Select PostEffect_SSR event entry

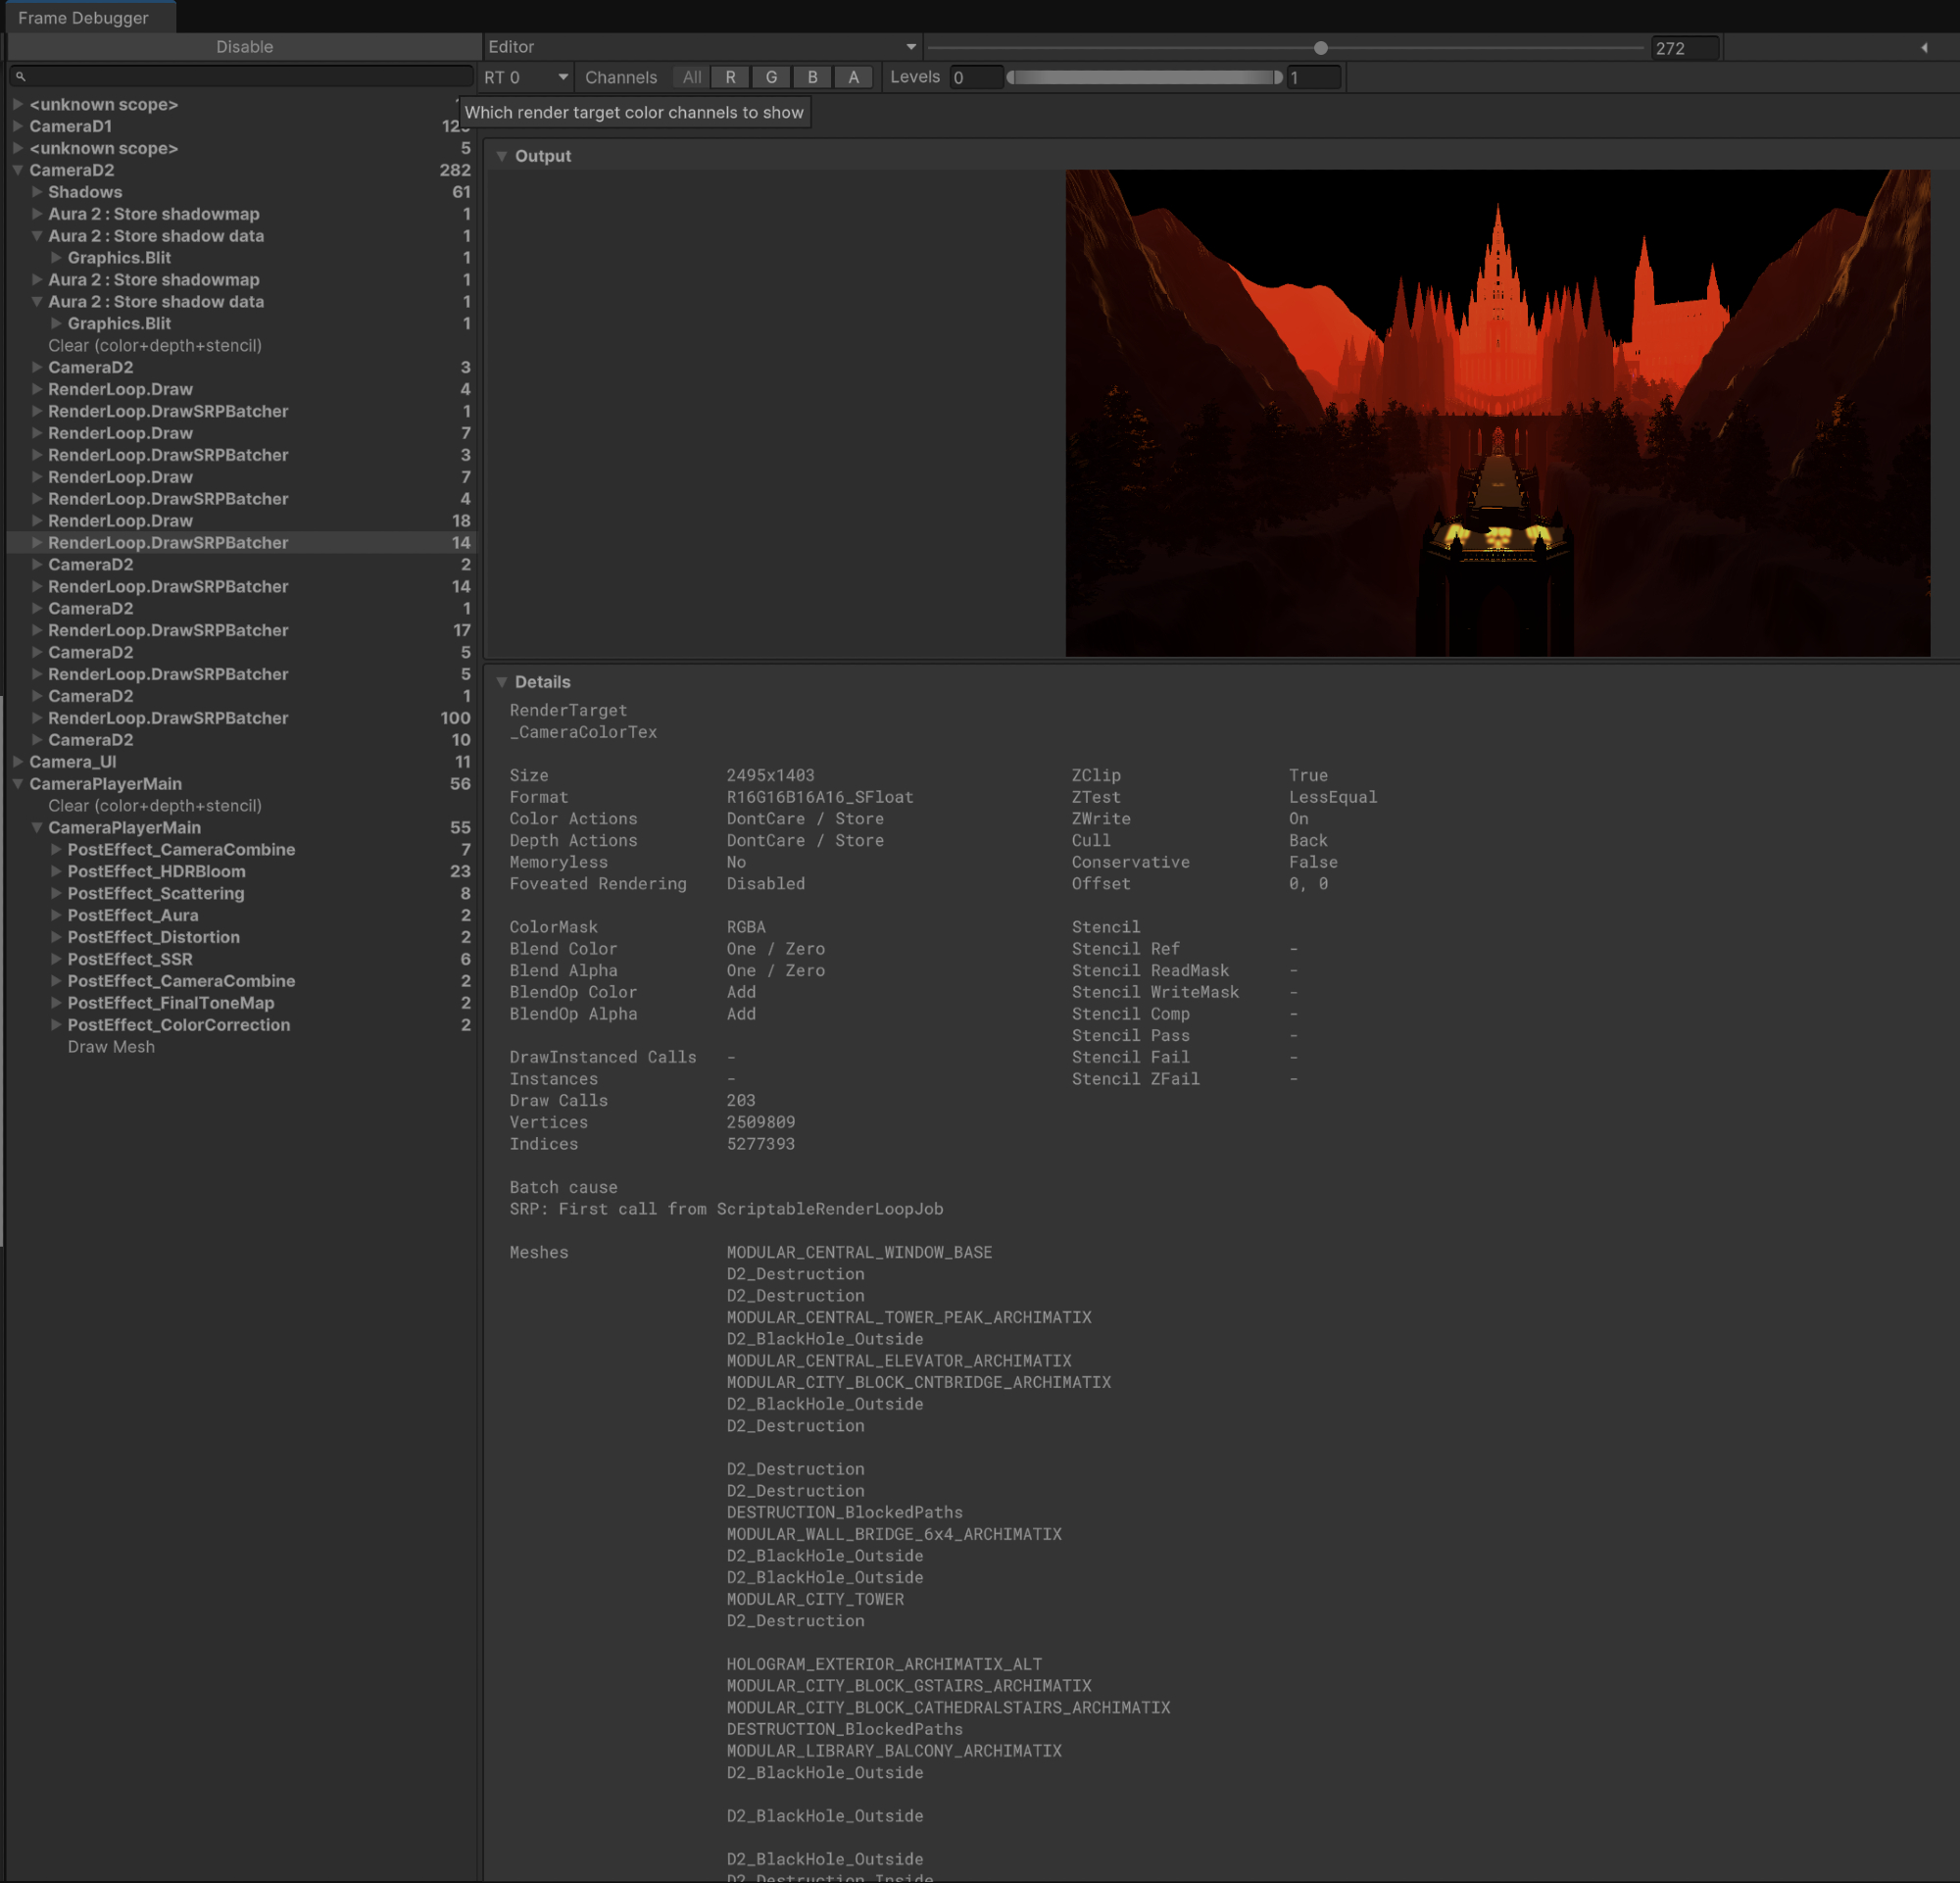(x=130, y=959)
